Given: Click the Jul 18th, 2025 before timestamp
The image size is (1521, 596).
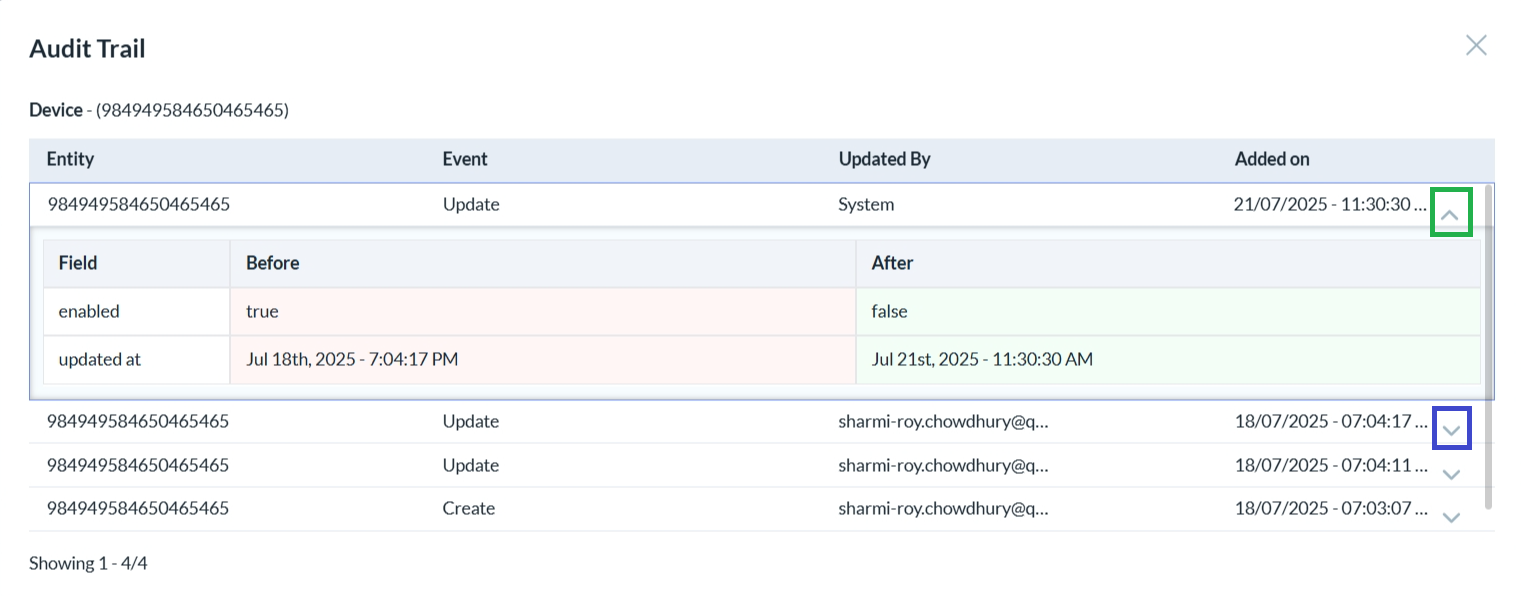Looking at the screenshot, I should pos(352,359).
